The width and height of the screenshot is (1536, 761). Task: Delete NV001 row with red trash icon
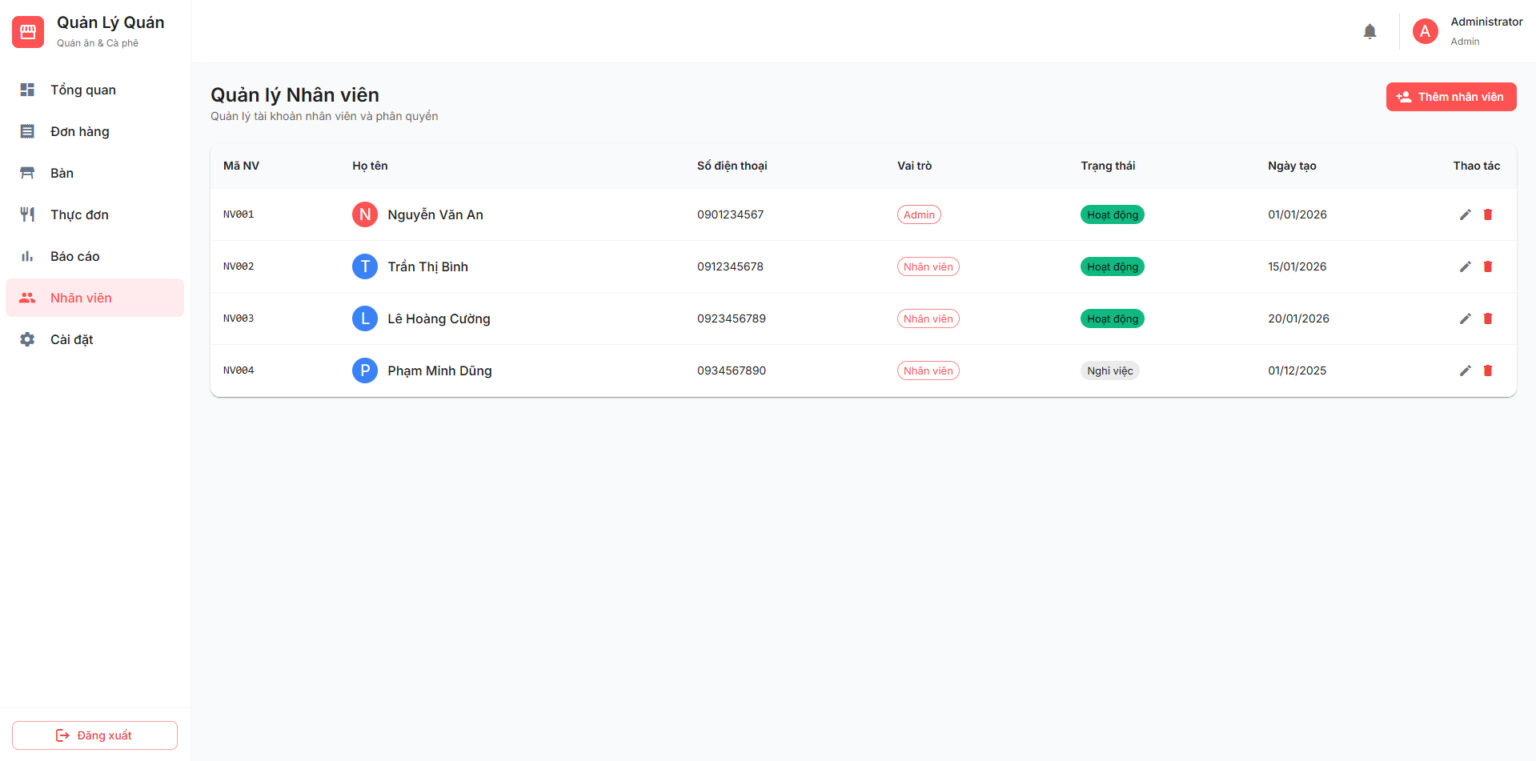coord(1487,214)
